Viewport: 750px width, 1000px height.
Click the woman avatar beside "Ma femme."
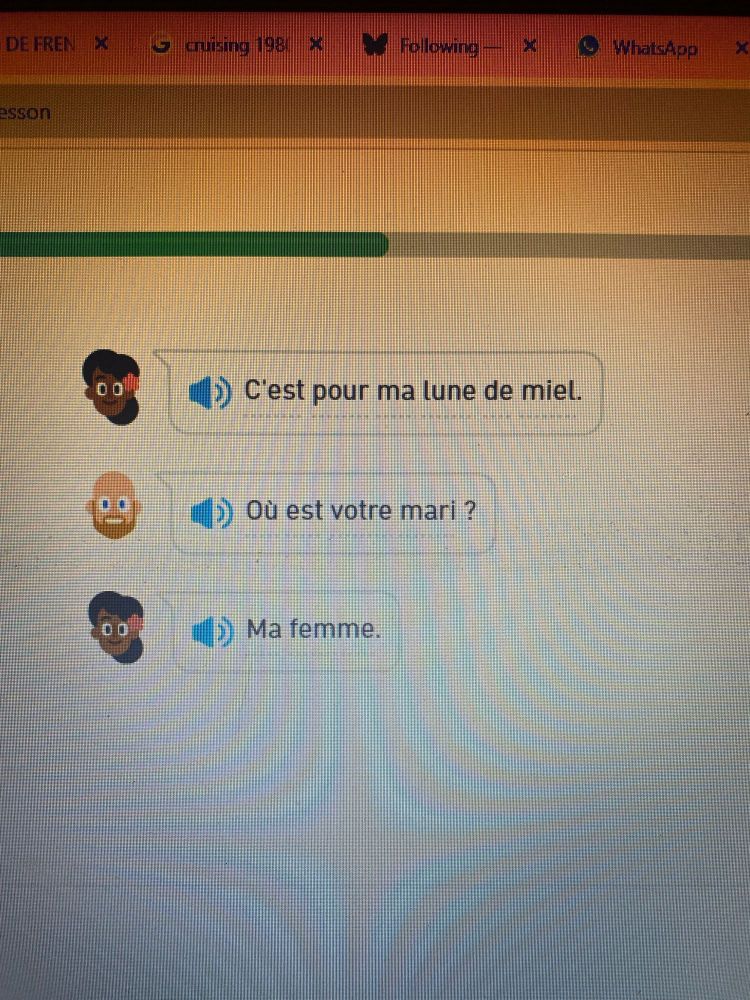coord(116,626)
